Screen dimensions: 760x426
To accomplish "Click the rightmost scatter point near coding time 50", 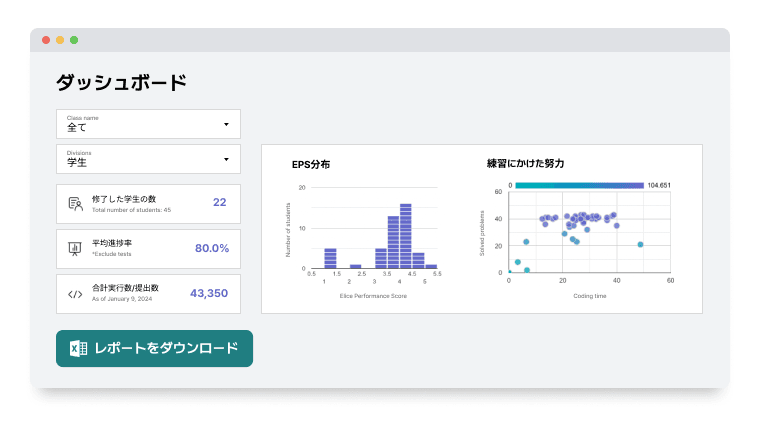I will click(640, 244).
